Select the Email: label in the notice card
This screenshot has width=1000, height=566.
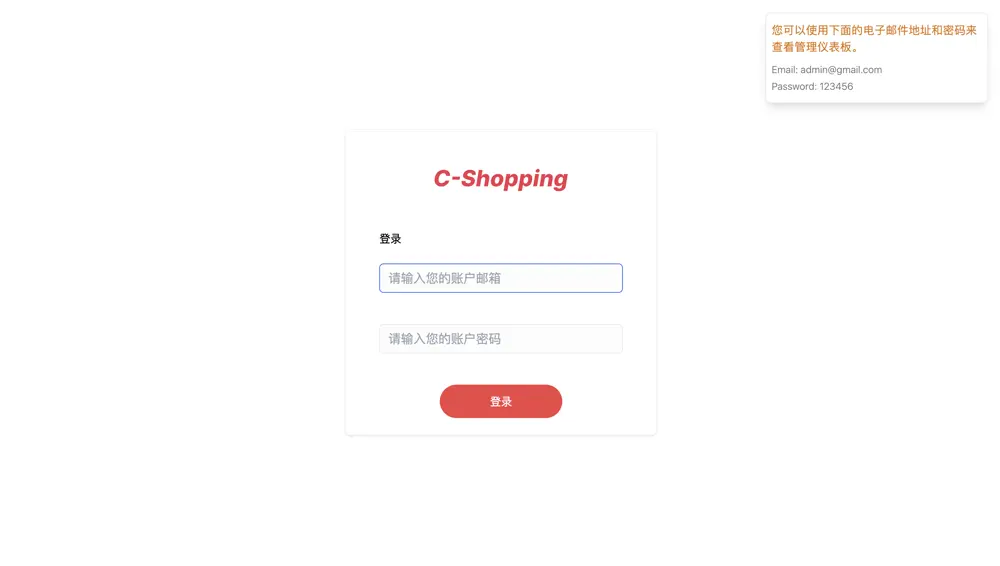pos(784,70)
